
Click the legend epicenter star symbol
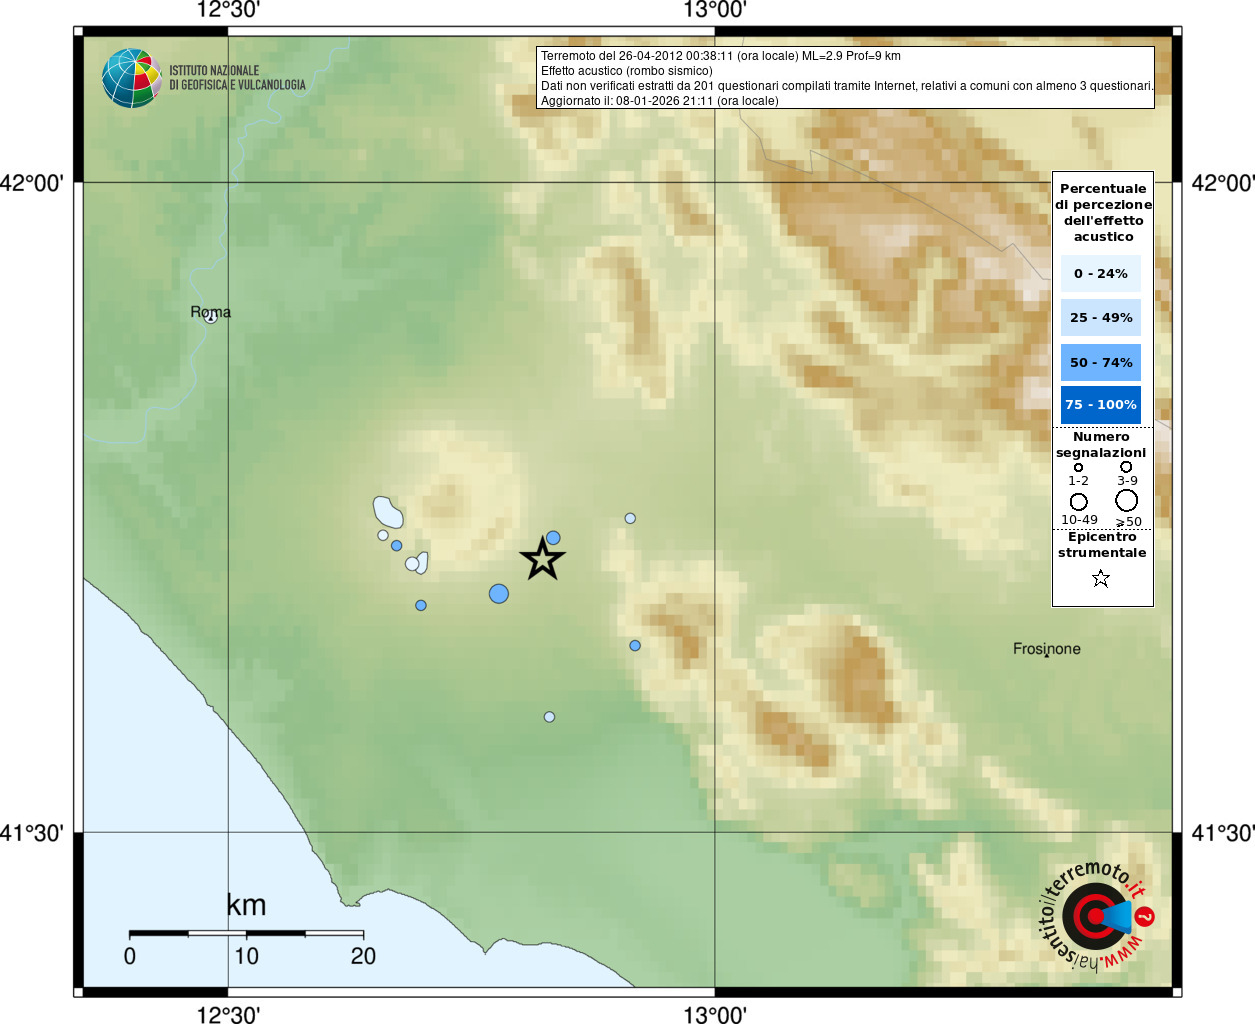coord(1101,578)
